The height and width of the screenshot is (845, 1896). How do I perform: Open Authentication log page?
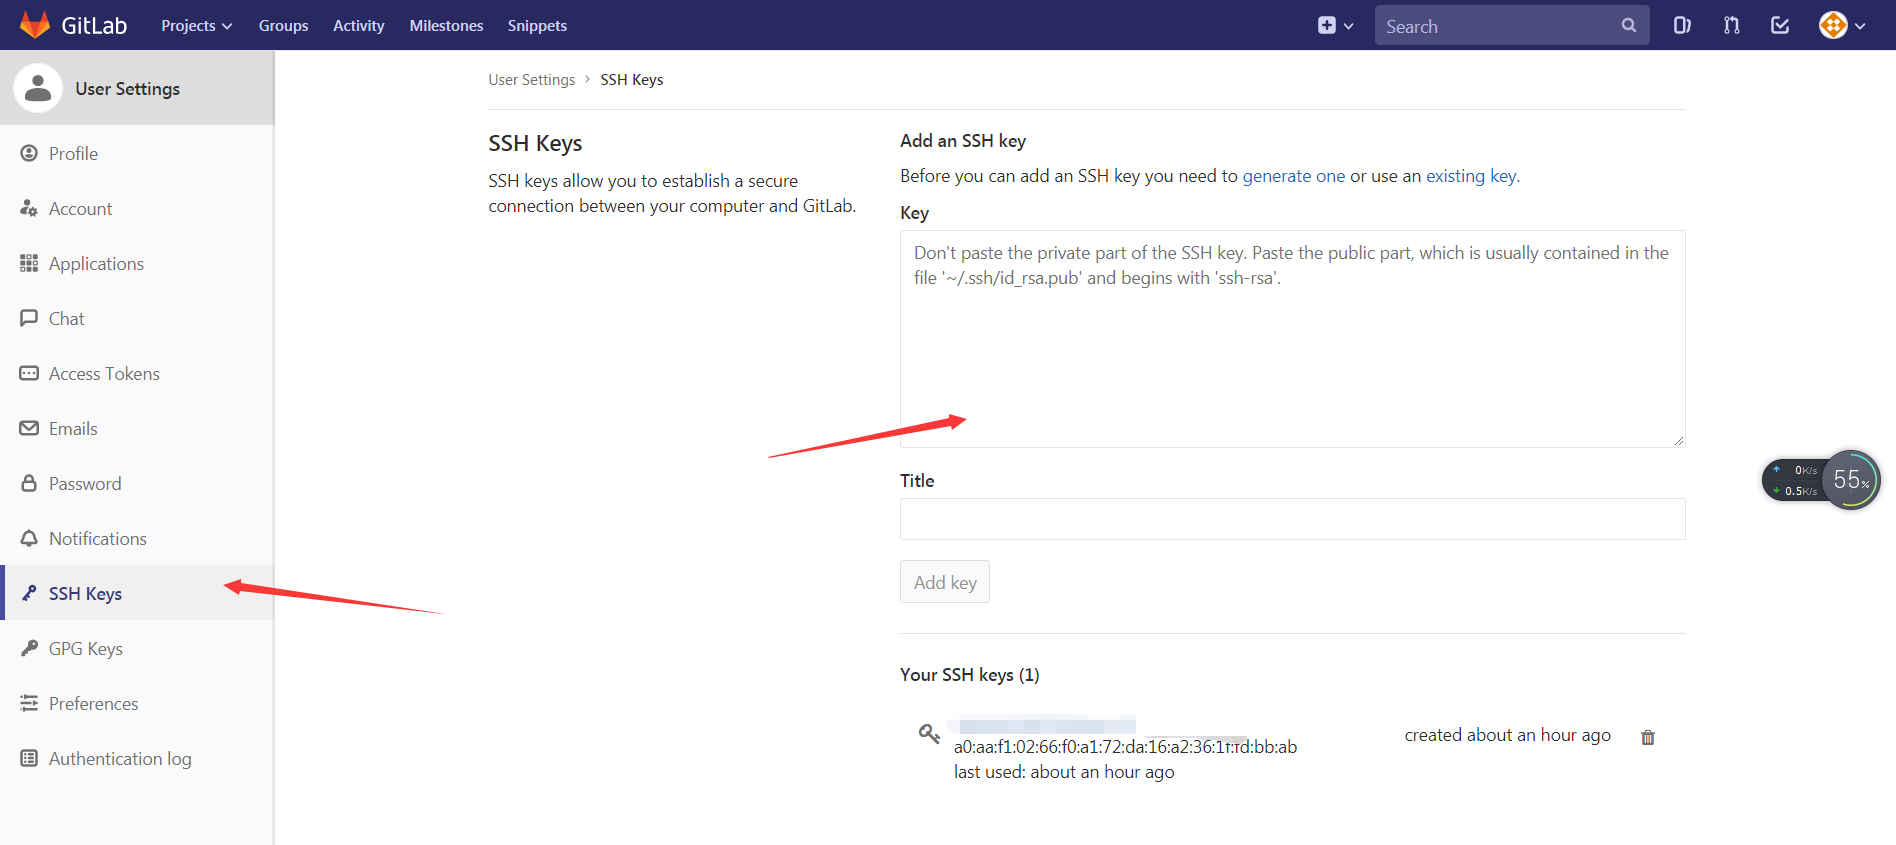click(137, 758)
